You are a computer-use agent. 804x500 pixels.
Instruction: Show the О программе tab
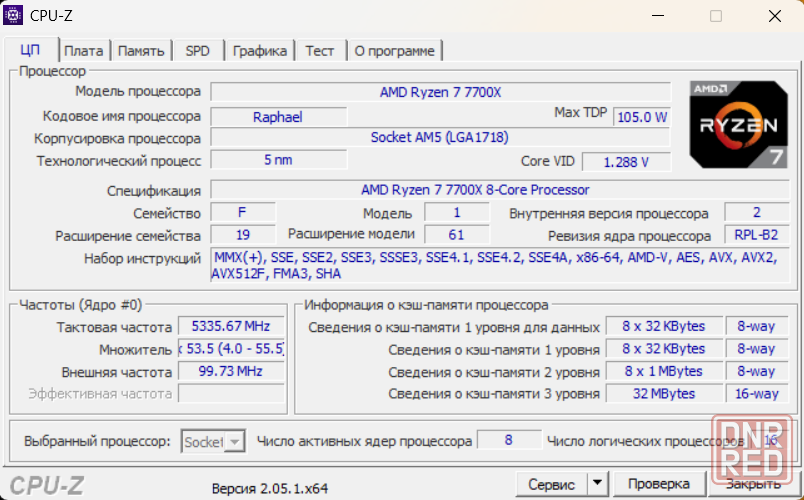pyautogui.click(x=395, y=51)
